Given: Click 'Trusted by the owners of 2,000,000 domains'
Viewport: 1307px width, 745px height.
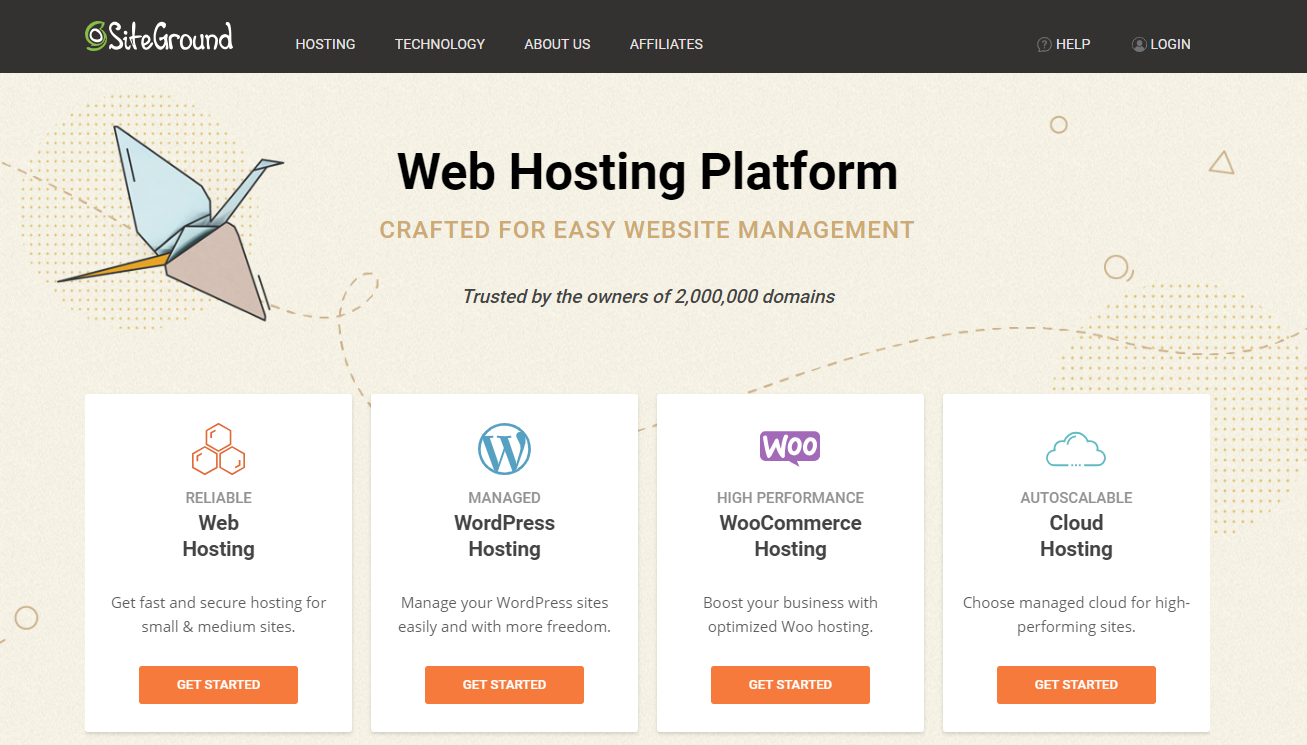Looking at the screenshot, I should pyautogui.click(x=648, y=296).
